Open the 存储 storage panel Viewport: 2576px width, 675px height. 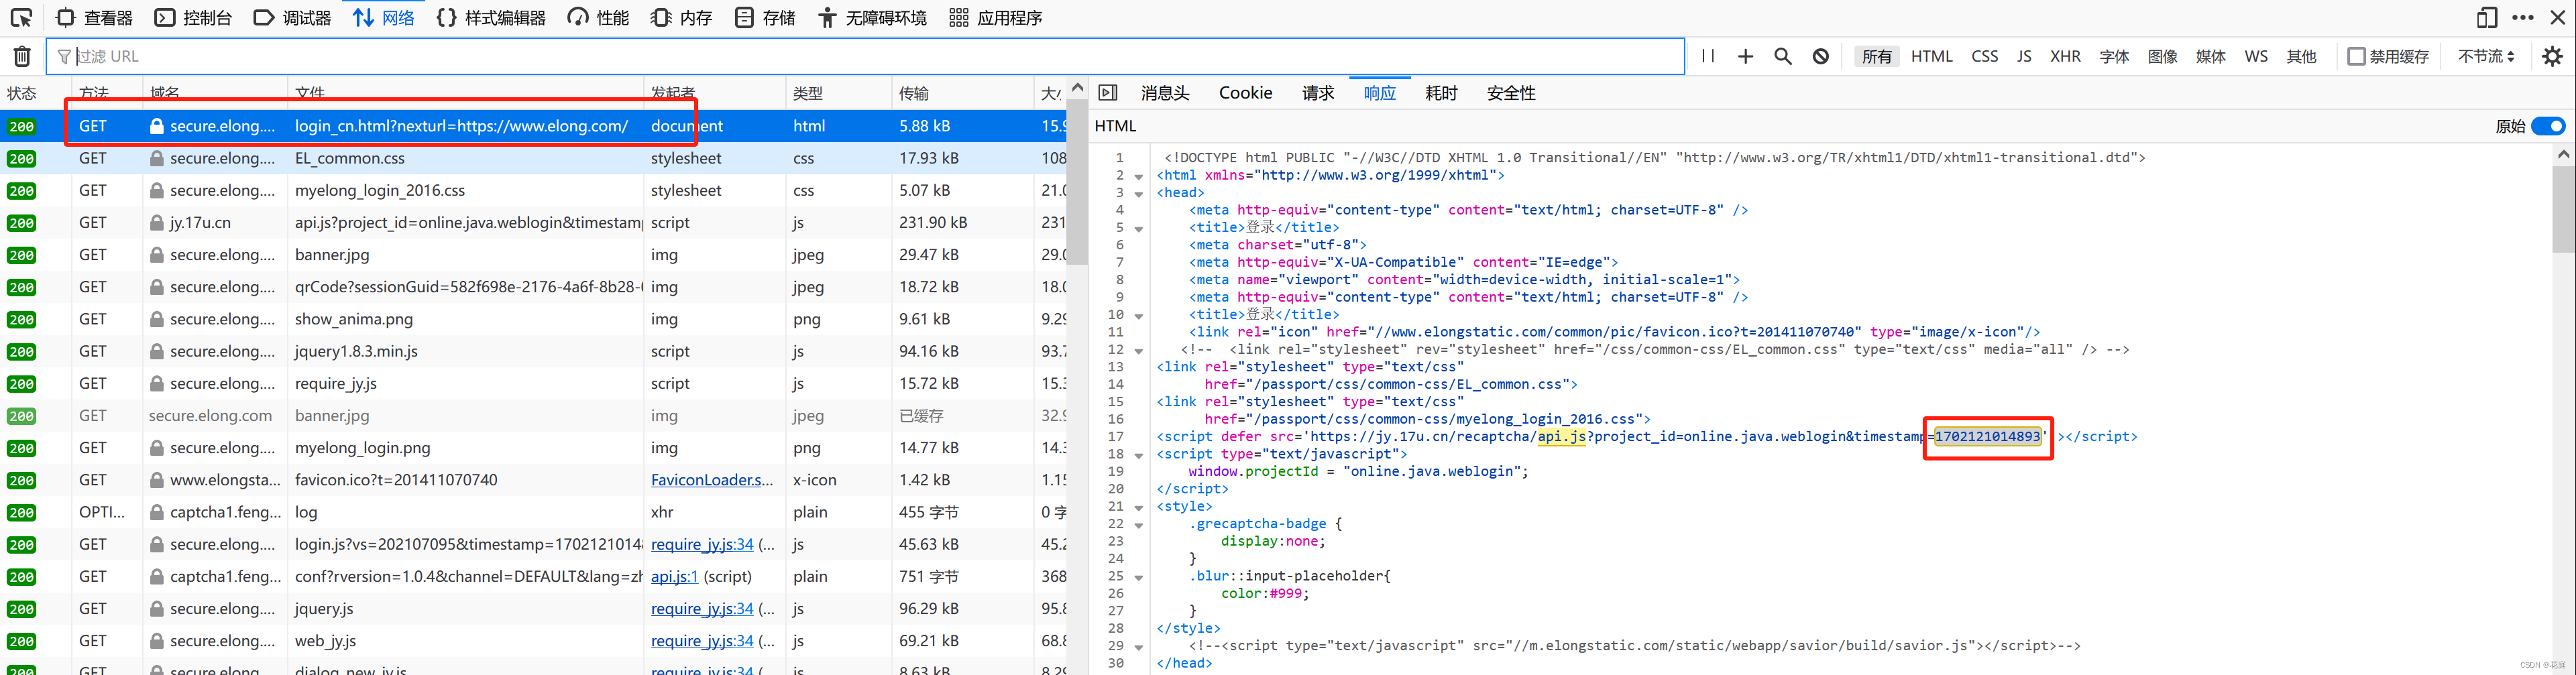pyautogui.click(x=765, y=17)
